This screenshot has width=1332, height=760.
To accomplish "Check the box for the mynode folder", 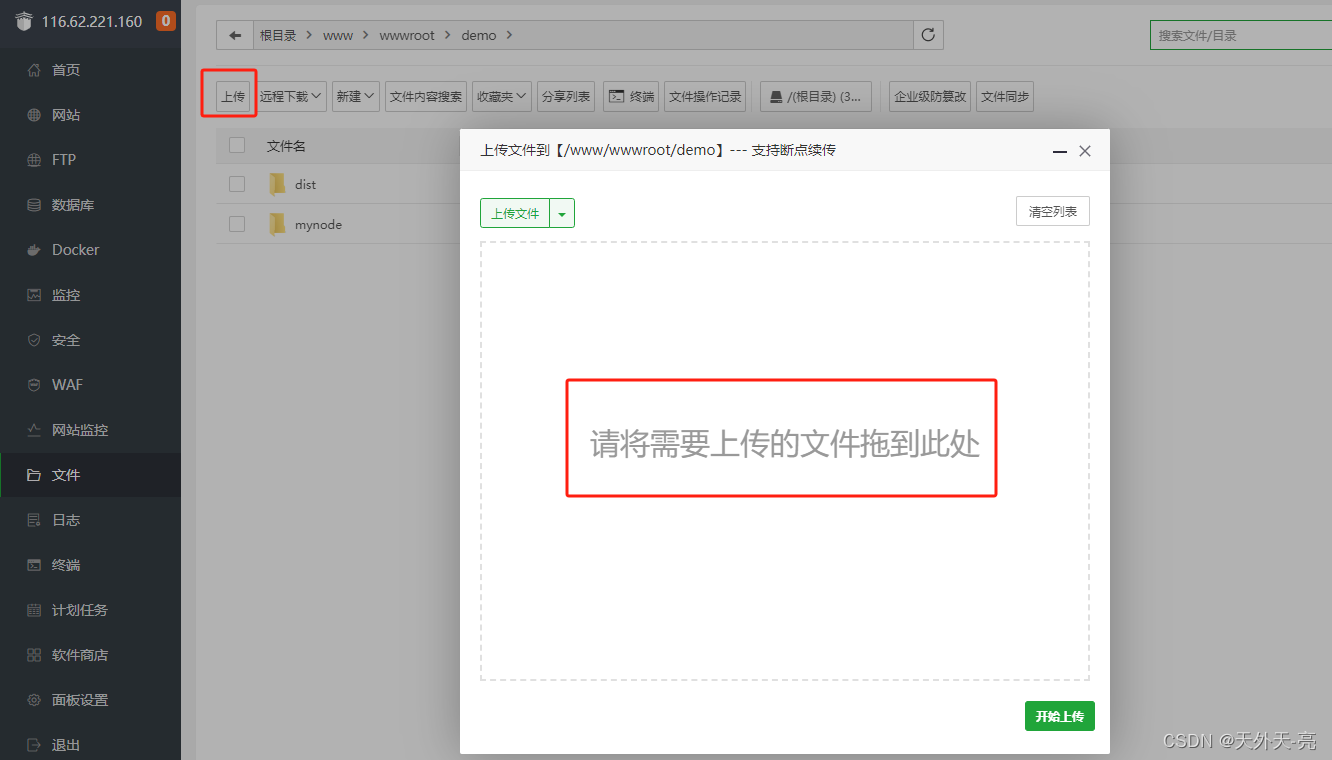I will pyautogui.click(x=237, y=224).
